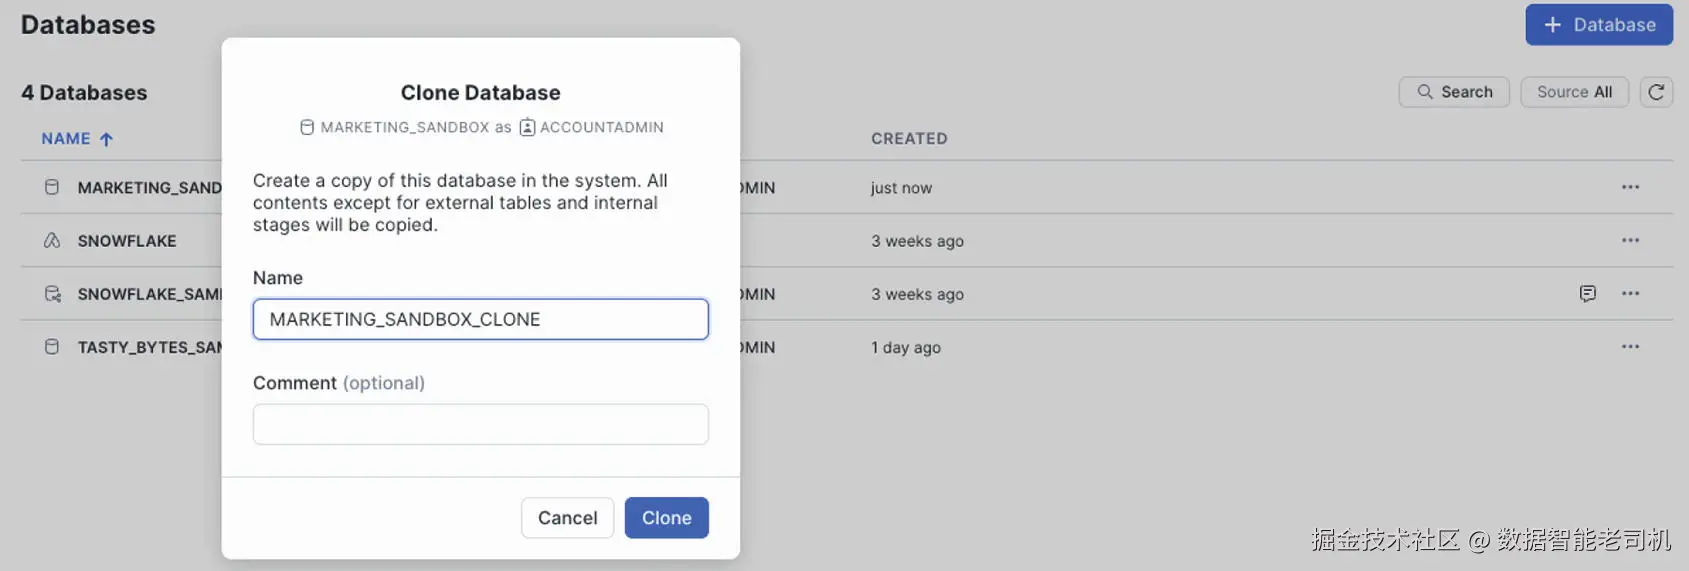The width and height of the screenshot is (1689, 571).
Task: Click the MARKETING_SANDBOX database icon in list
Action: (52, 187)
